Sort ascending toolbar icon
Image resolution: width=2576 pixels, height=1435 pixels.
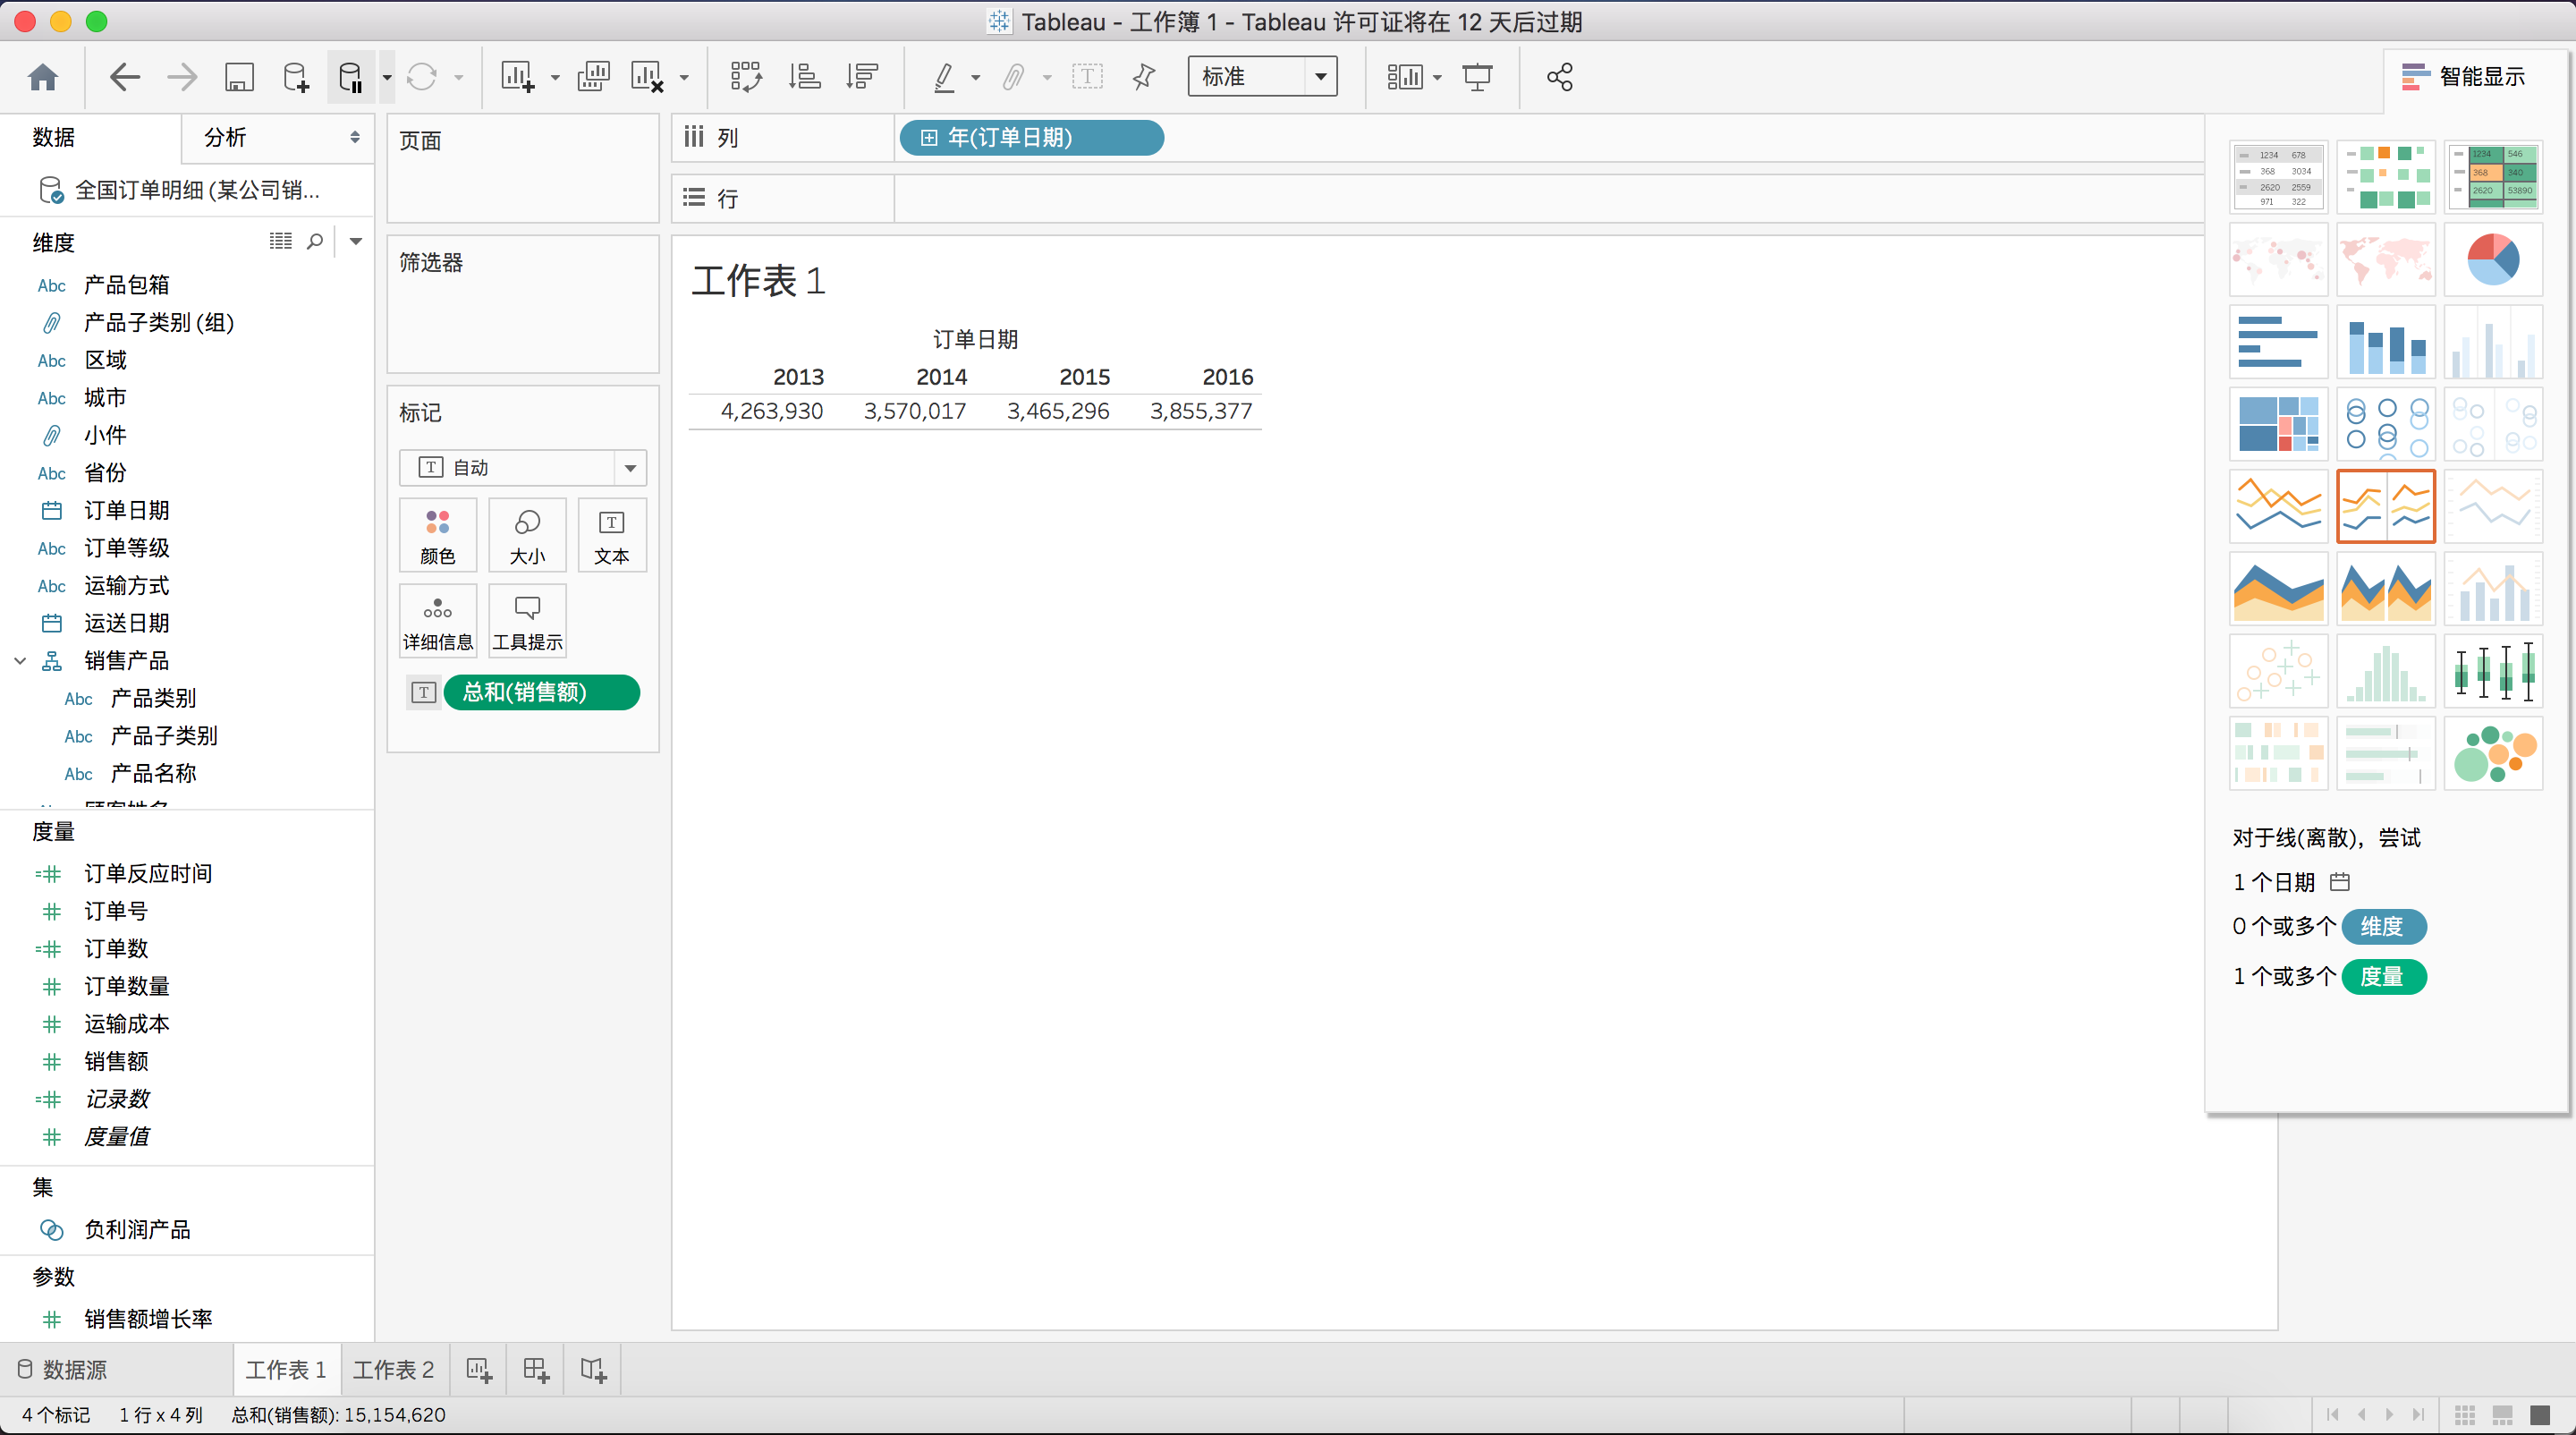tap(804, 77)
